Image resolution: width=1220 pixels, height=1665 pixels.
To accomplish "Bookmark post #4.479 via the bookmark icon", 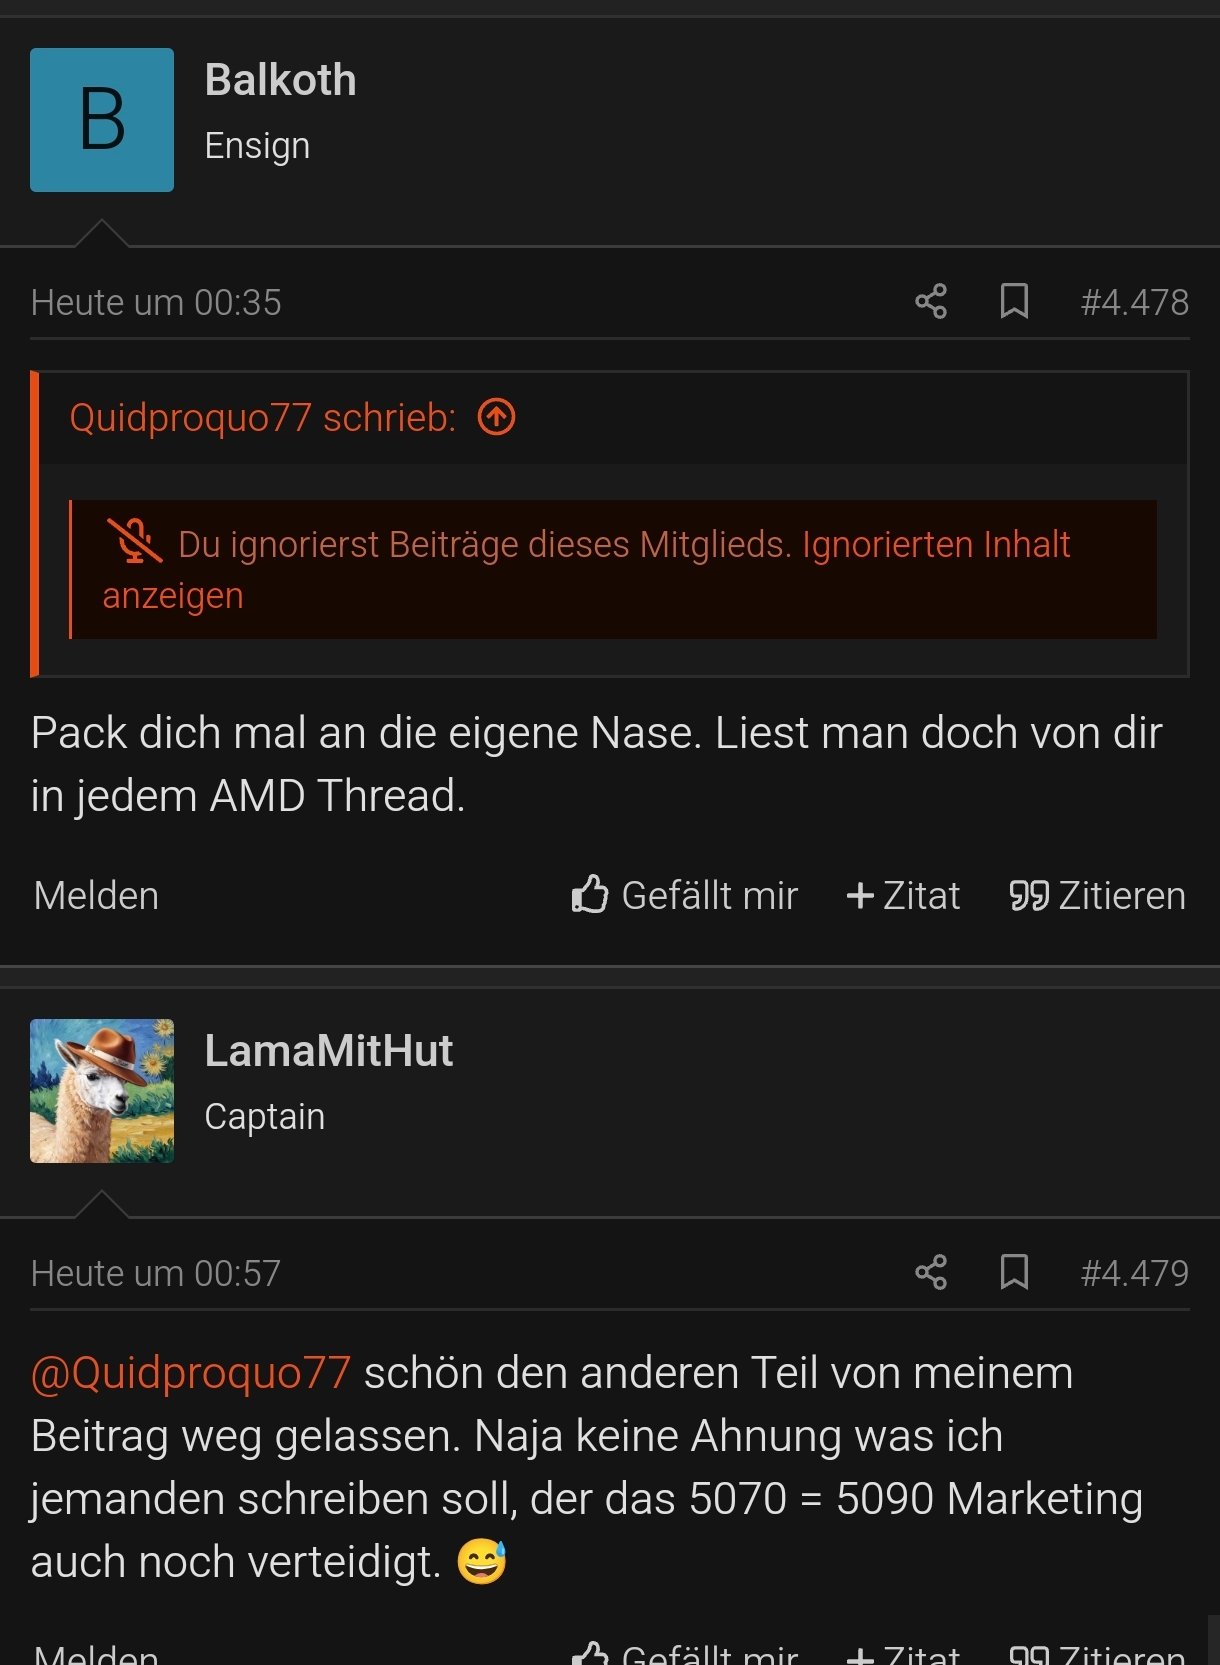I will pos(1015,1272).
